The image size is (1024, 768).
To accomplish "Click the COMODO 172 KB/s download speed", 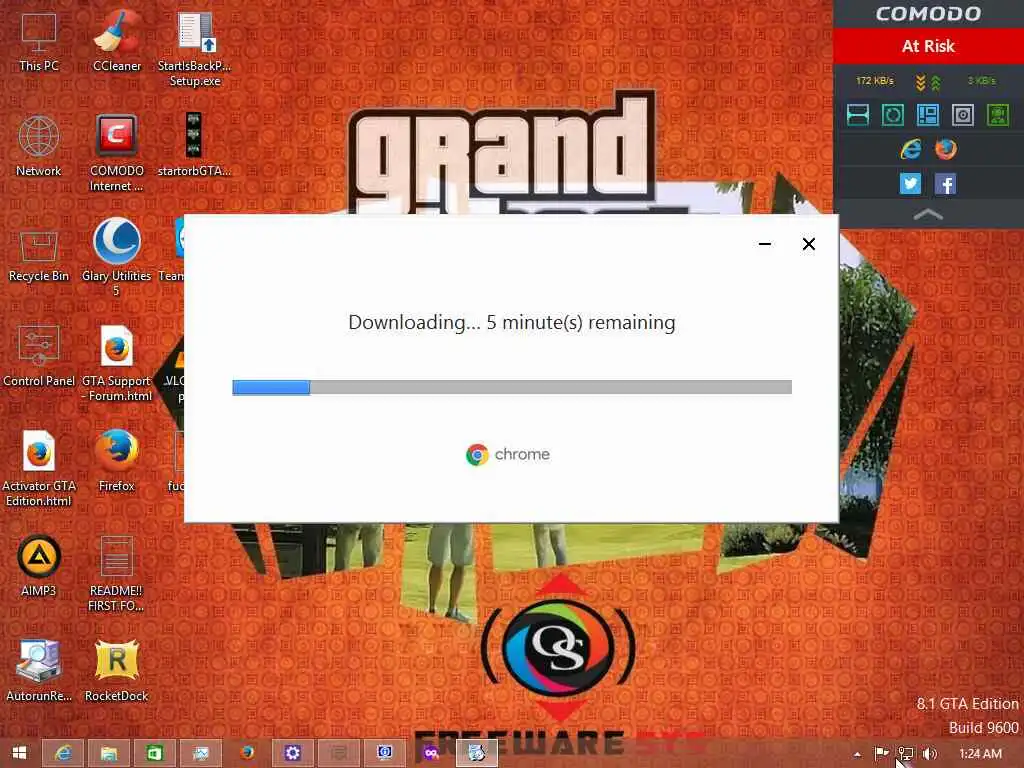I will [x=874, y=80].
